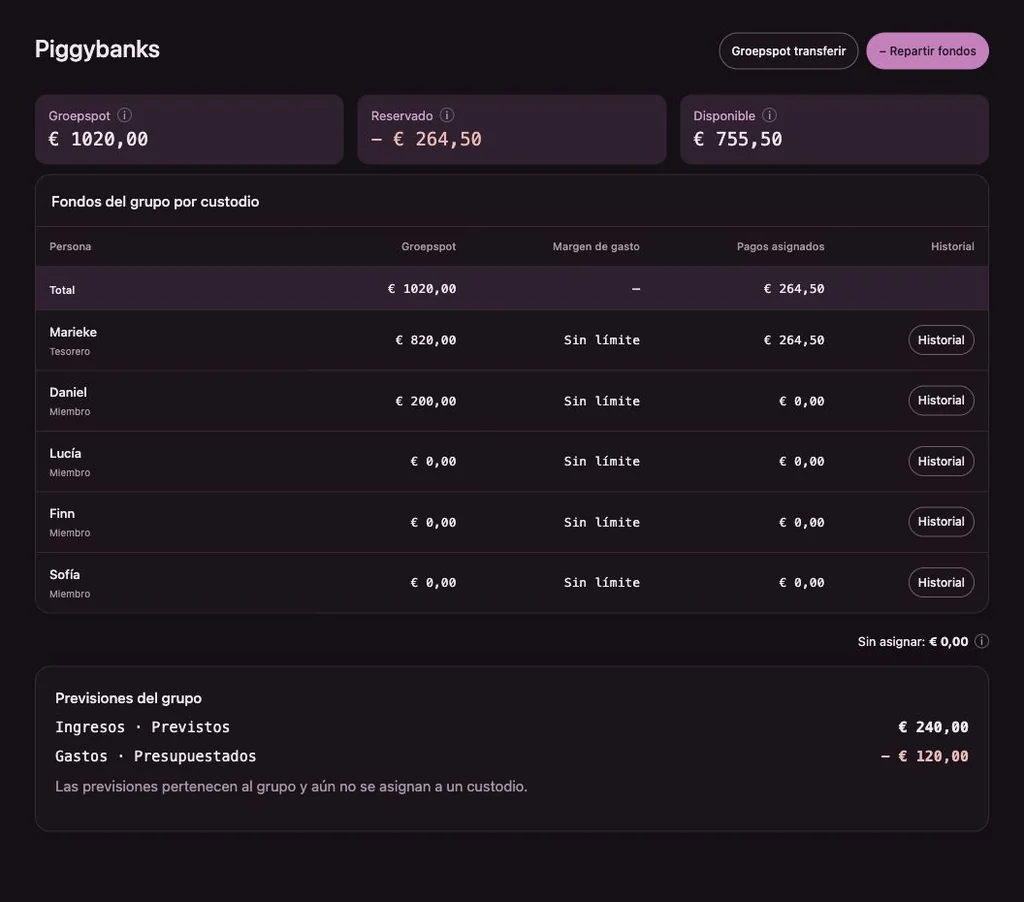
Task: Click the Fondos del grupo por custodio heading
Action: tap(155, 201)
